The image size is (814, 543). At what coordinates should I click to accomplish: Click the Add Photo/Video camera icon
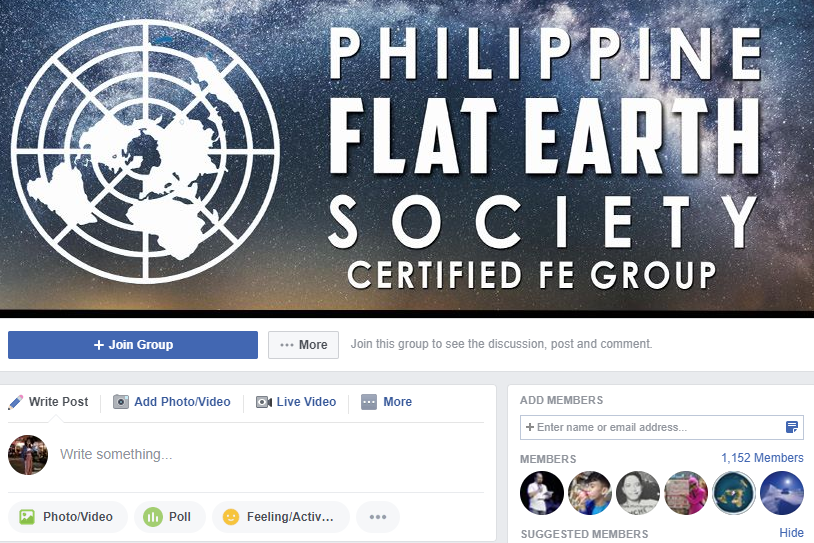tap(121, 402)
